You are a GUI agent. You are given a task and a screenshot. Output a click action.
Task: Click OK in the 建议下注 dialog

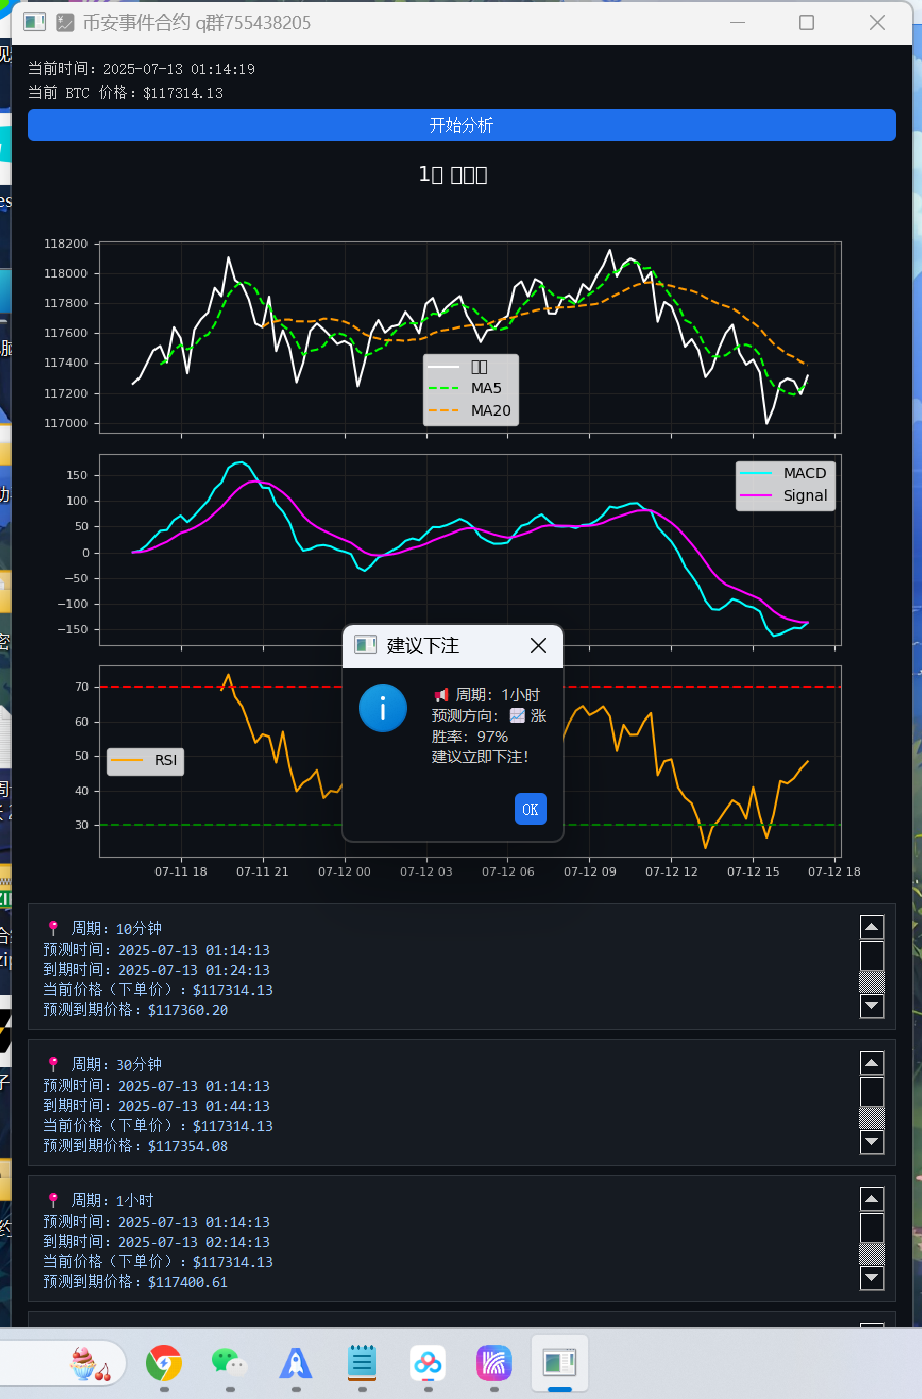[x=530, y=809]
